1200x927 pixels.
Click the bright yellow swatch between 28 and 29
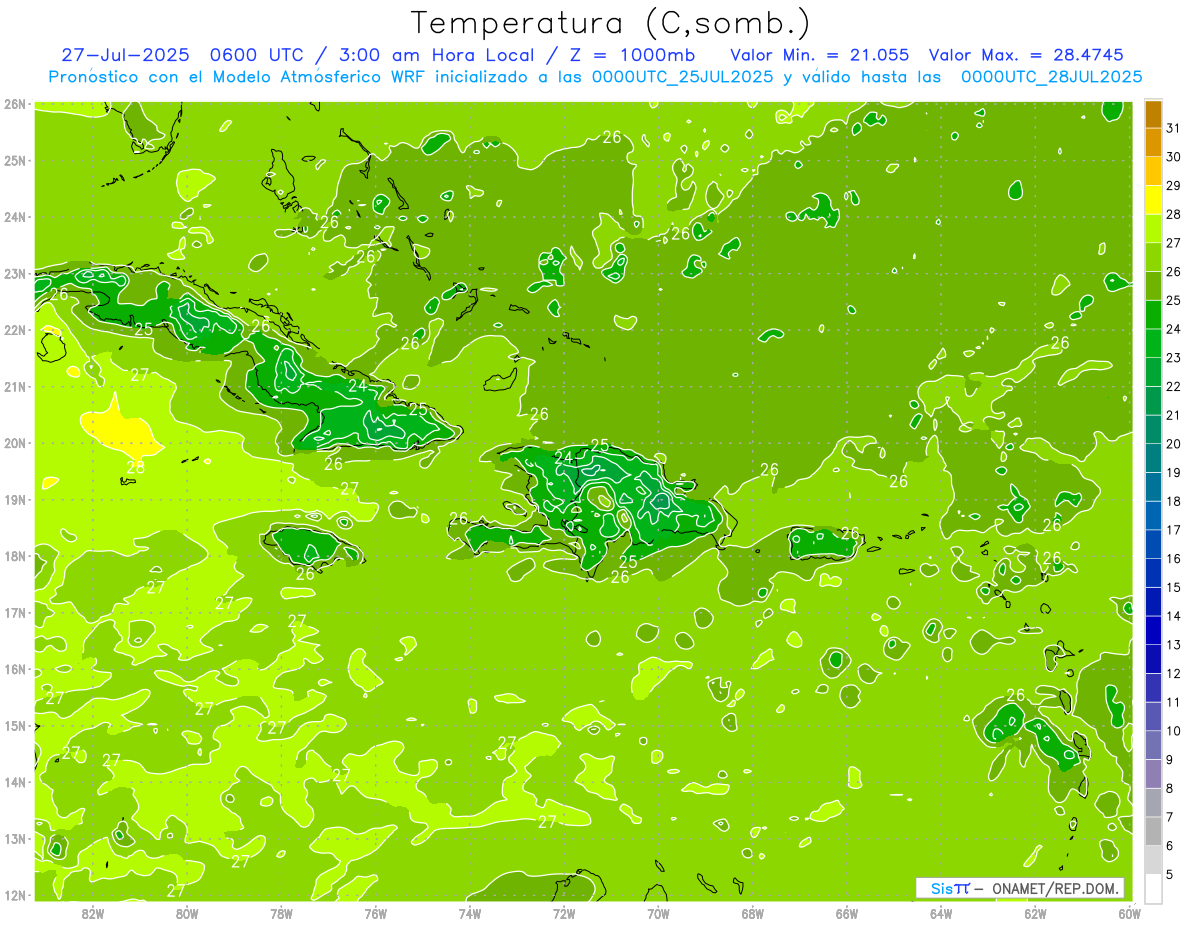[1153, 199]
